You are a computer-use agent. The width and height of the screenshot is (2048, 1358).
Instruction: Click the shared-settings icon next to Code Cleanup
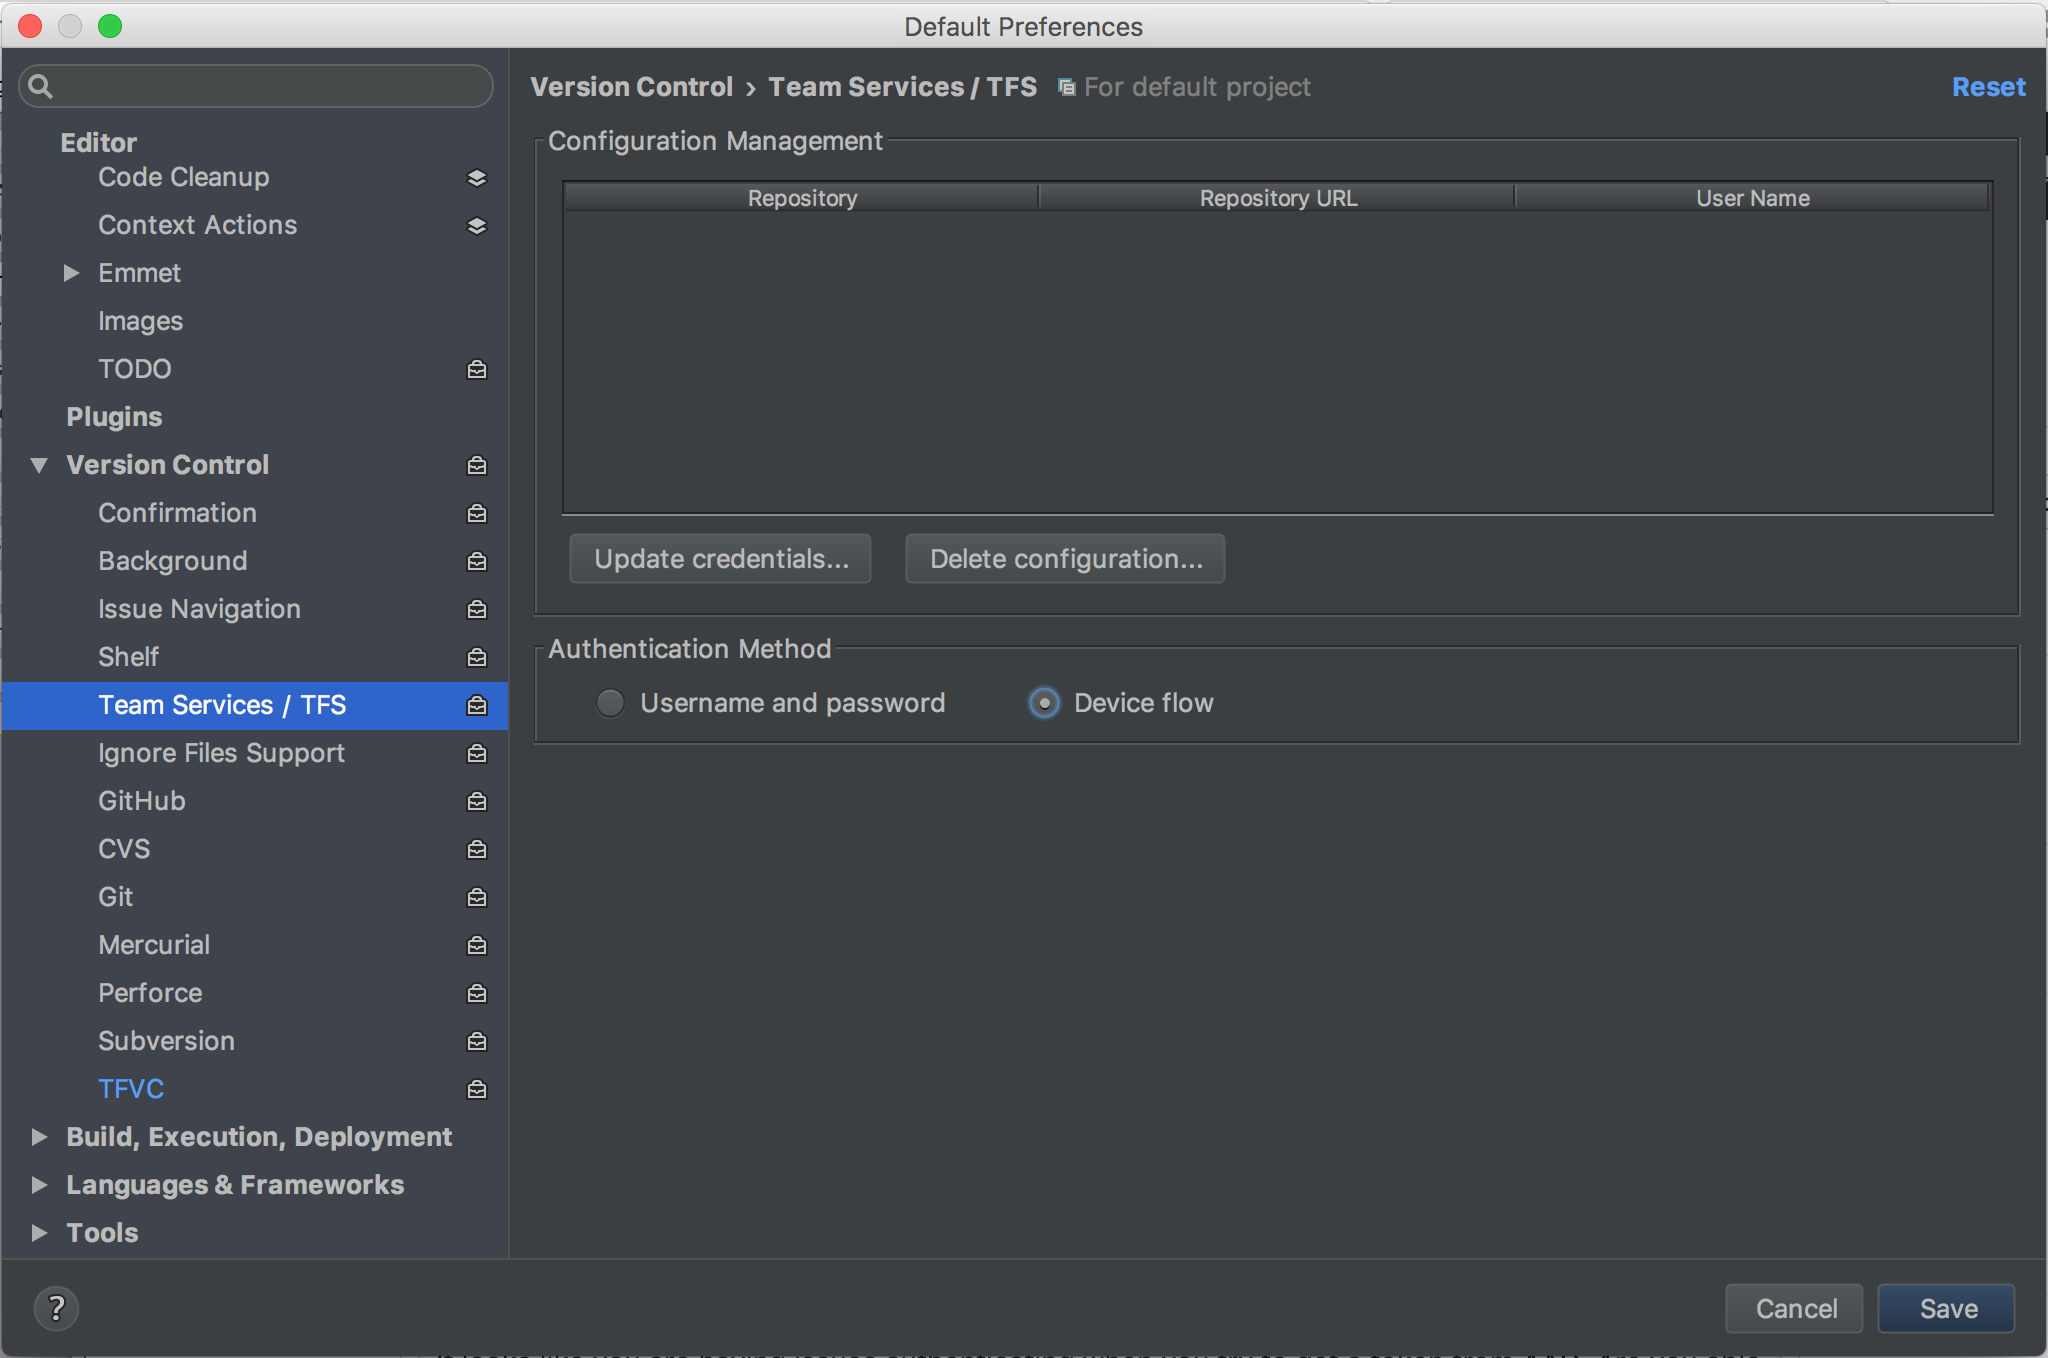[477, 177]
